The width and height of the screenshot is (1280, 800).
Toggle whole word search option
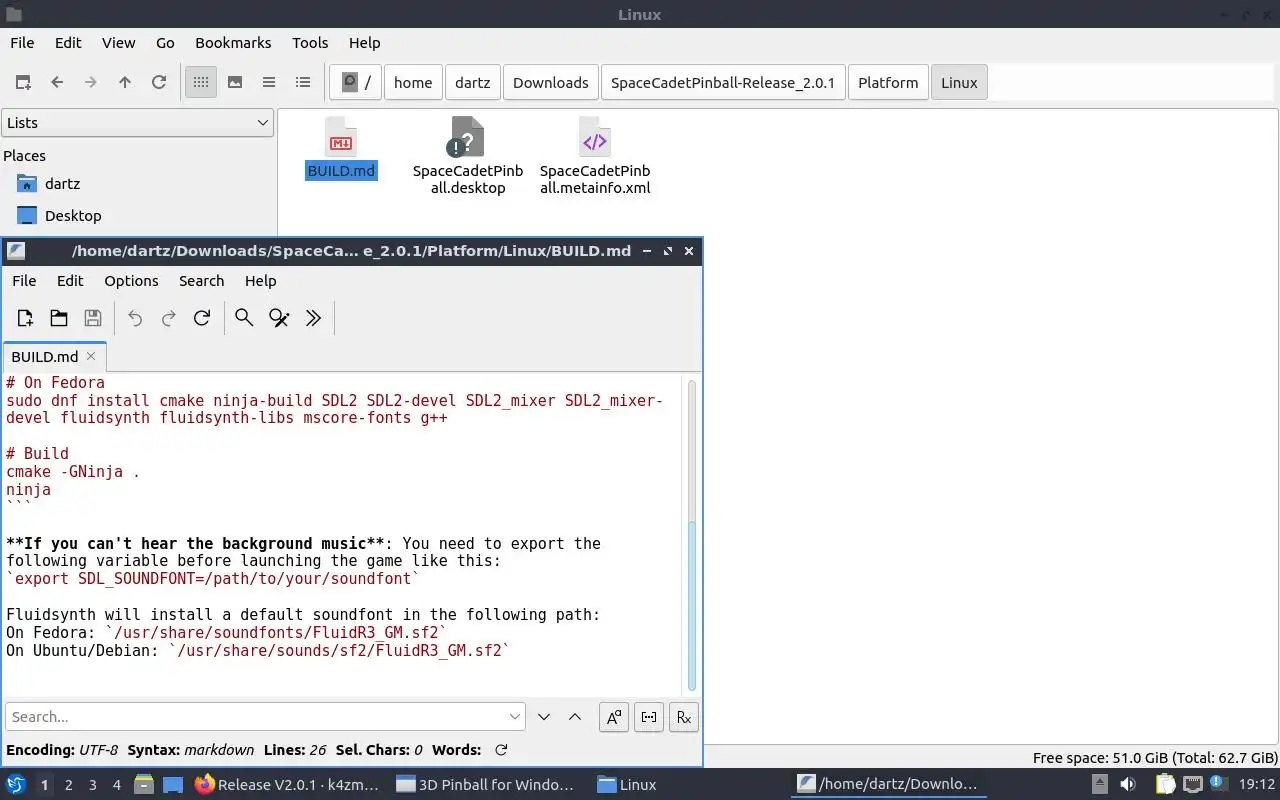649,717
